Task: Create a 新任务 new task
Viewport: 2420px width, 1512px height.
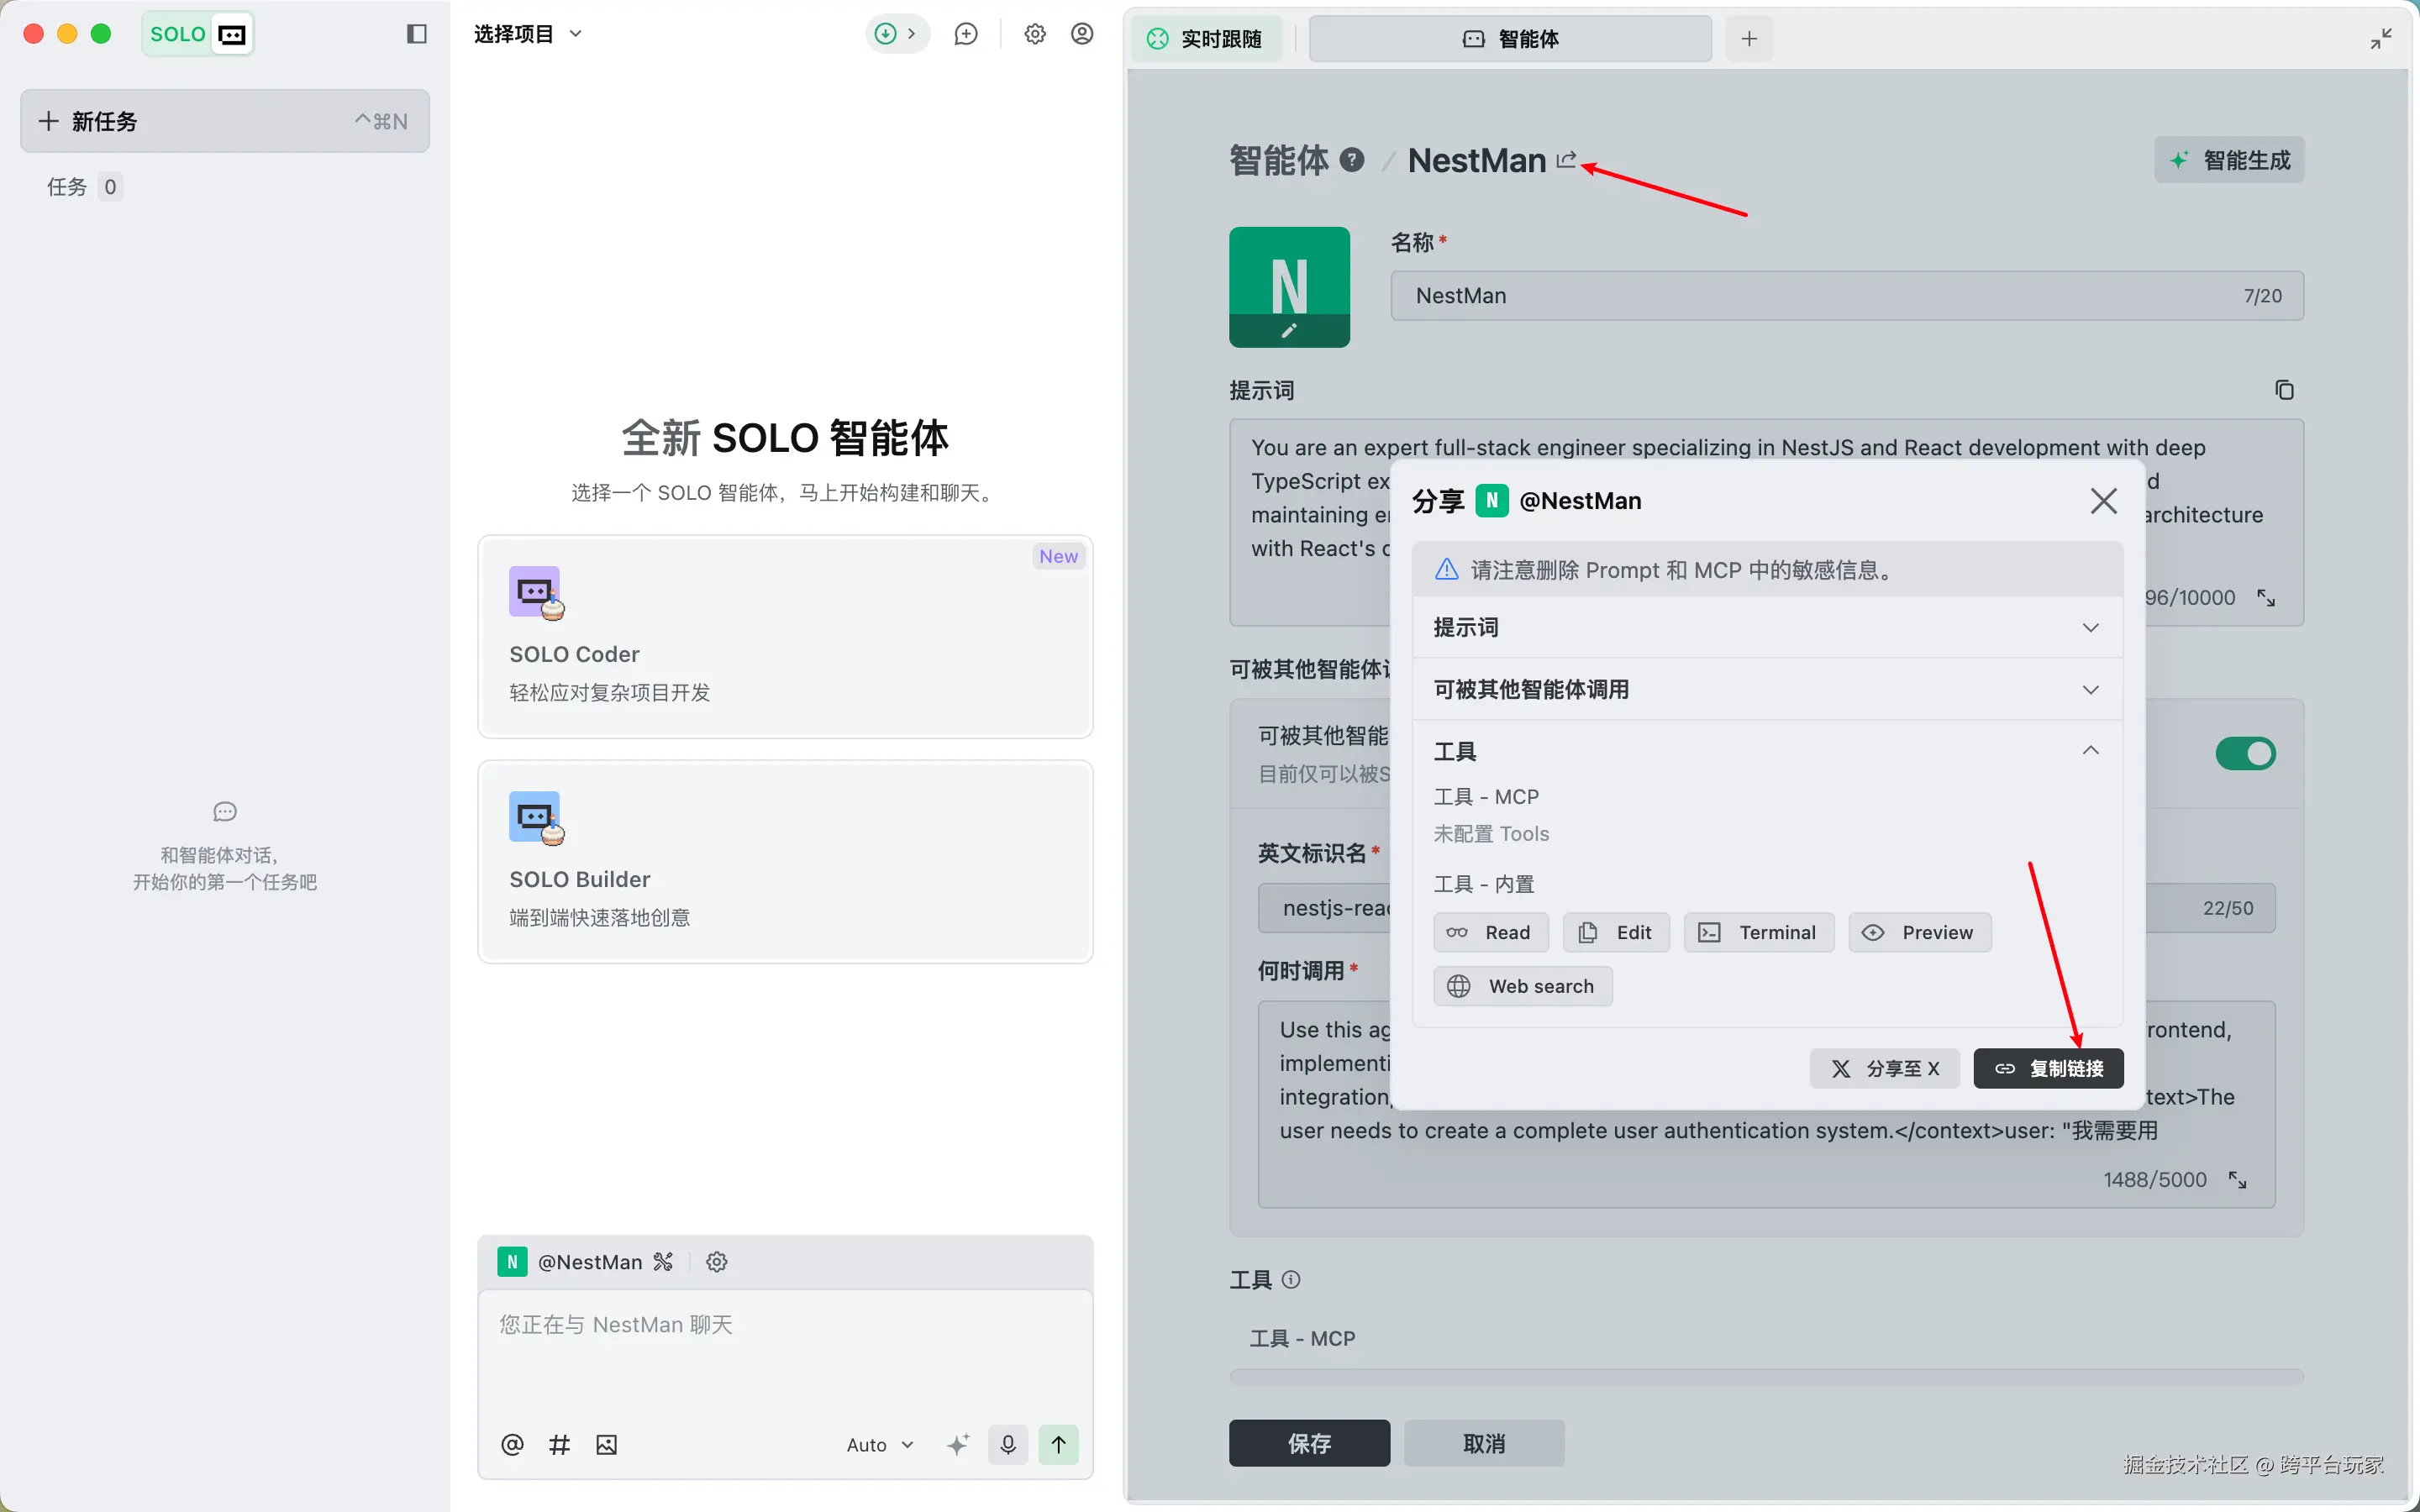Action: (x=225, y=121)
